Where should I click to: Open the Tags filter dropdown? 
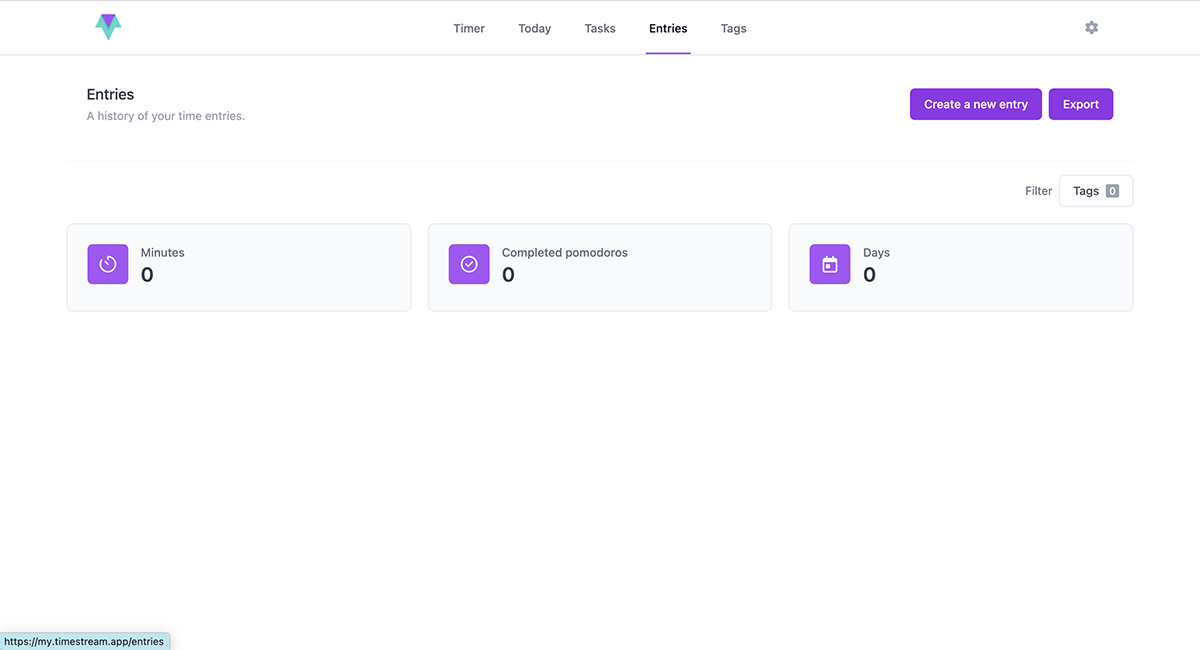[1095, 190]
